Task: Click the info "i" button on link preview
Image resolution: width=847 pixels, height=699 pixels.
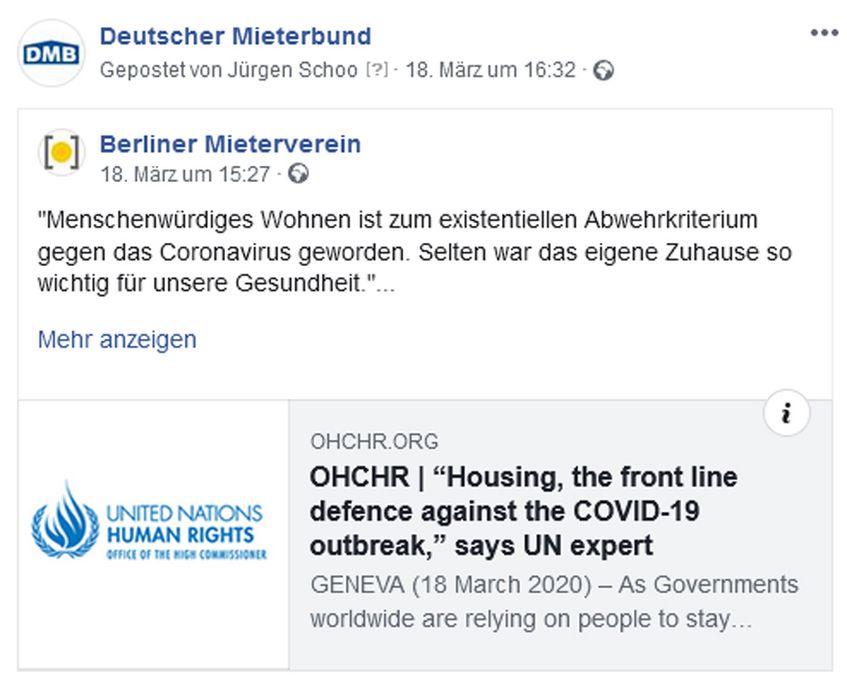Action: [x=785, y=414]
